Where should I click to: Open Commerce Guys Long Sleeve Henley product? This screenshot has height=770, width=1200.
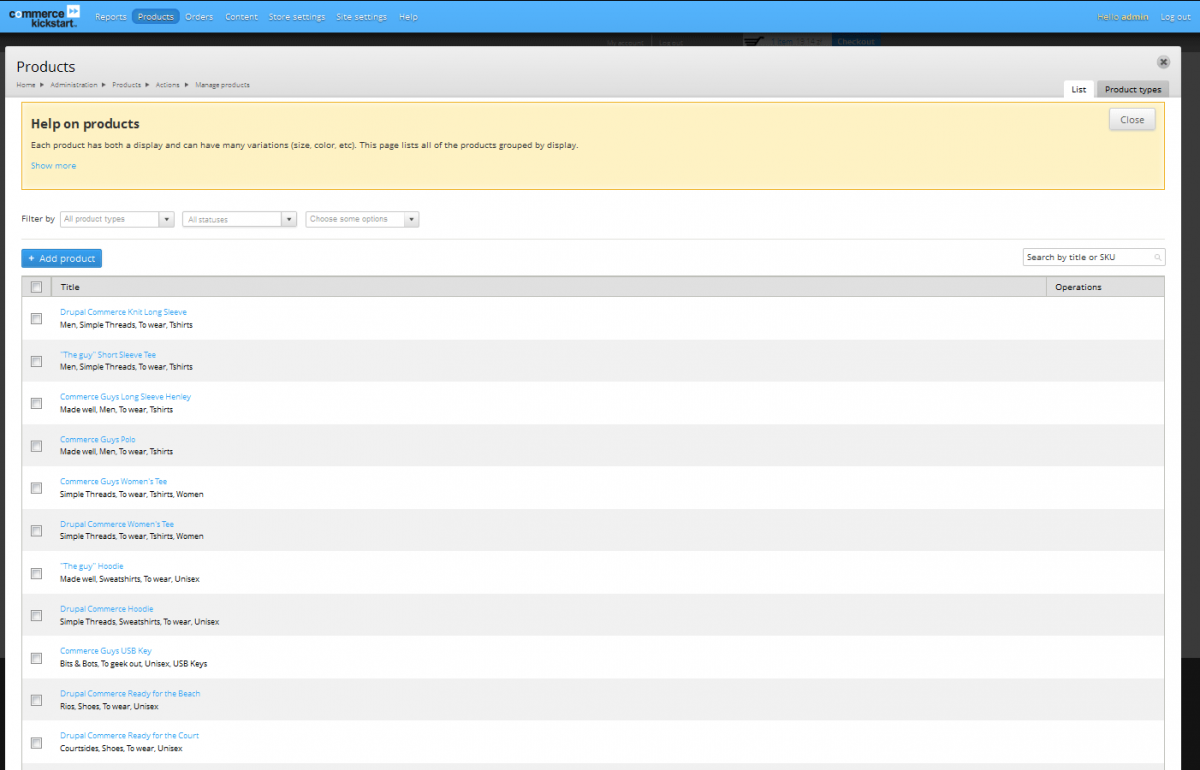coord(125,397)
